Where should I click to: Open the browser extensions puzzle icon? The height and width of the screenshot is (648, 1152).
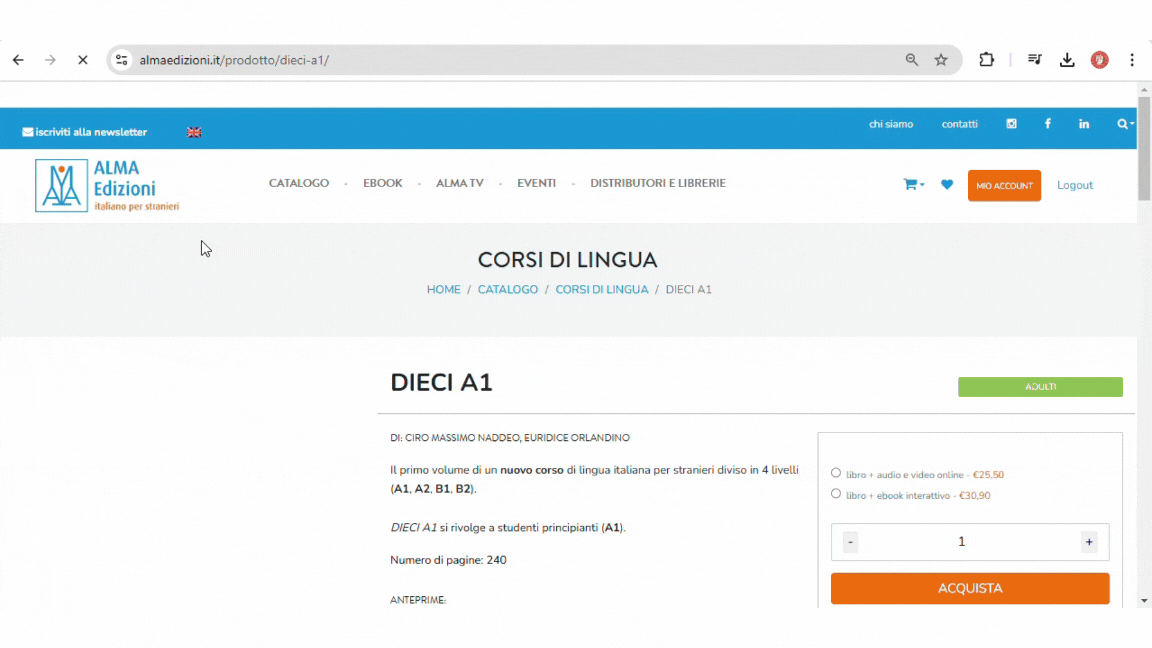tap(987, 60)
